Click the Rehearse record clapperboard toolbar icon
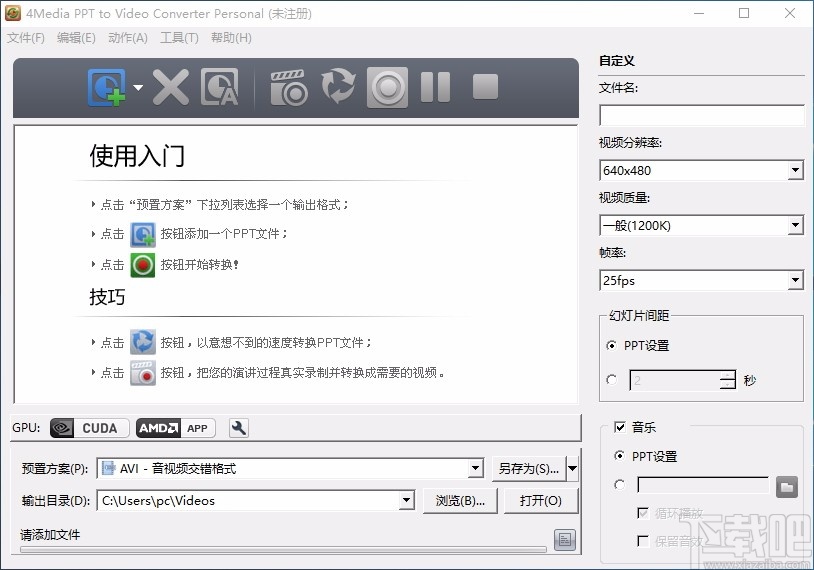Screen dimensions: 814x570 [289, 88]
